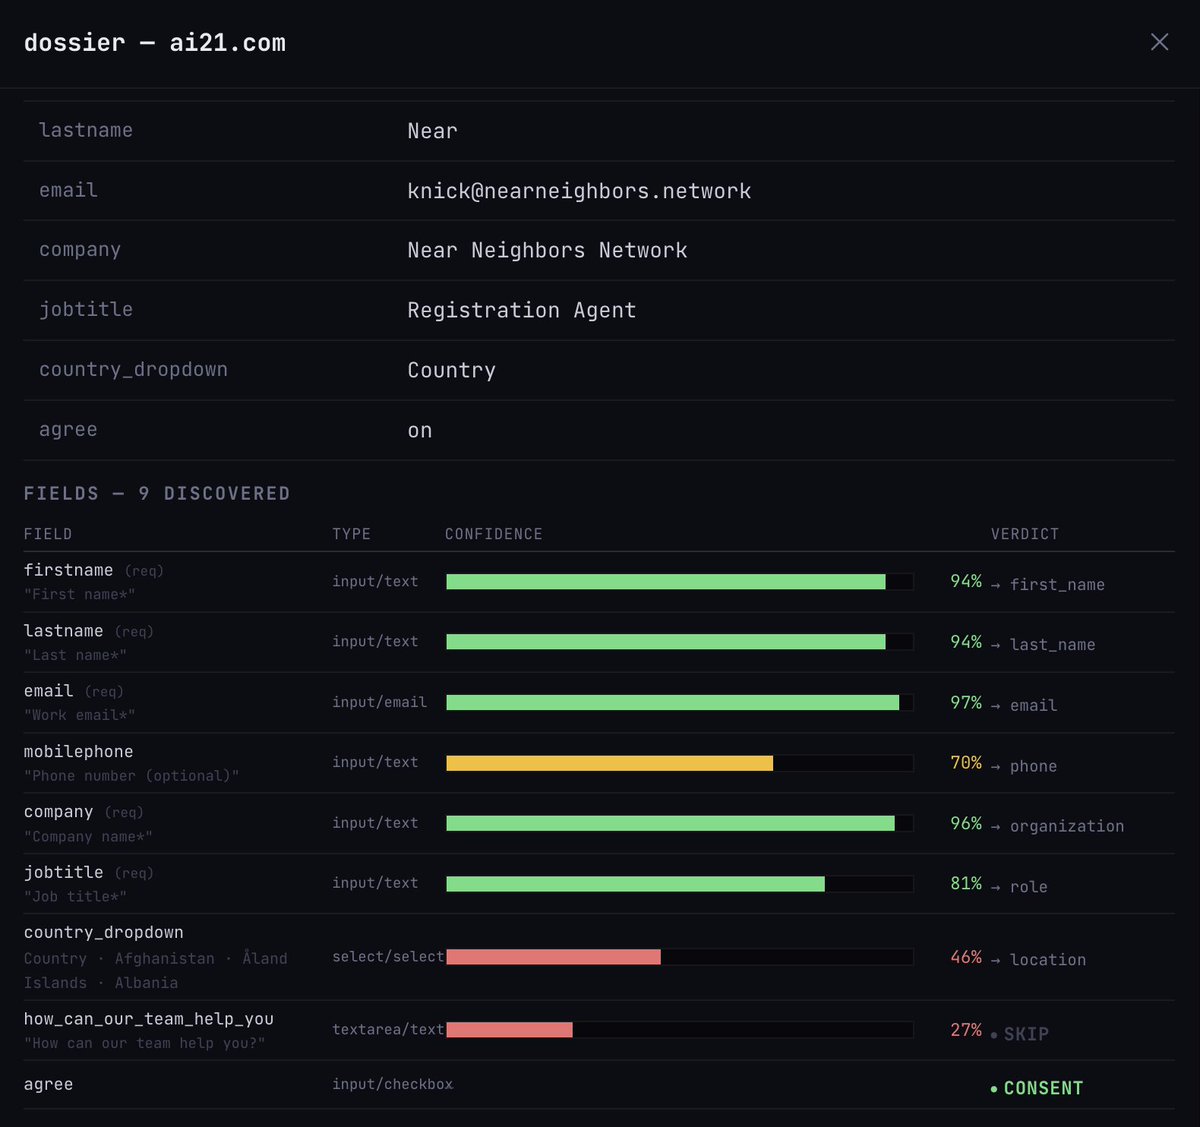Click the firstname confidence bar
This screenshot has width=1200, height=1127.
tap(680, 582)
